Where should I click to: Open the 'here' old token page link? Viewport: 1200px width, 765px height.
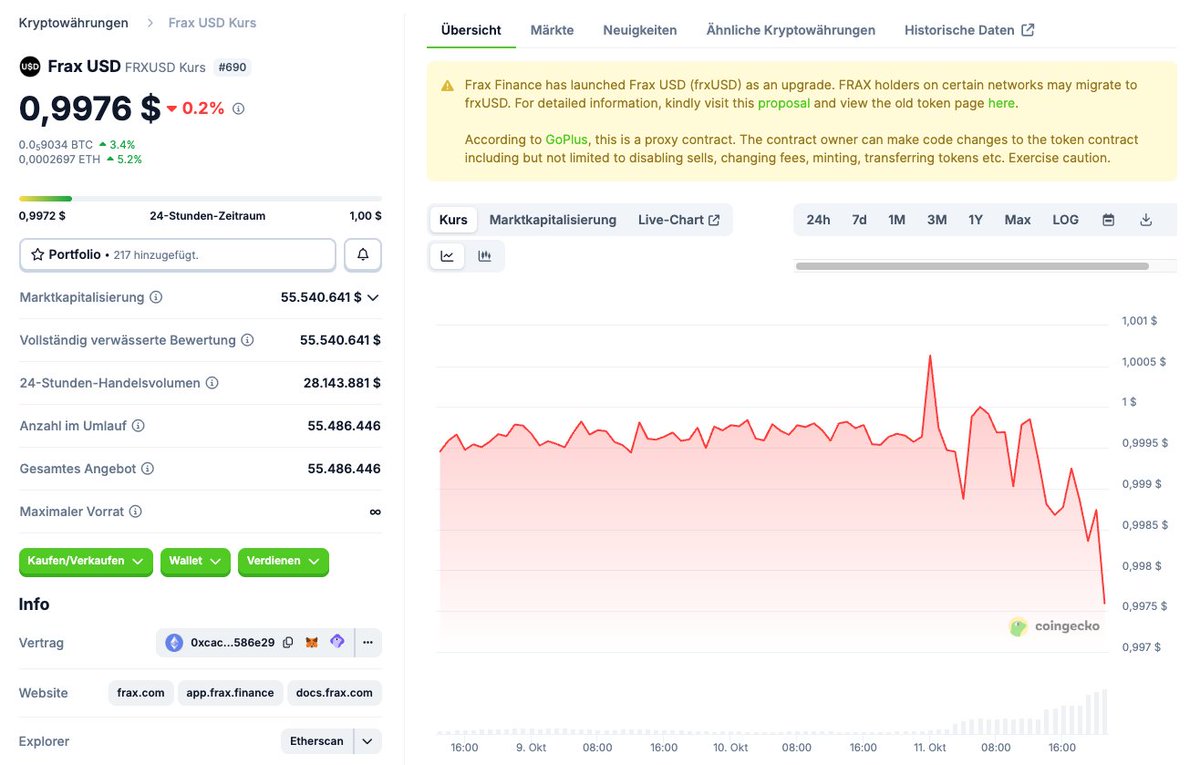click(1001, 103)
